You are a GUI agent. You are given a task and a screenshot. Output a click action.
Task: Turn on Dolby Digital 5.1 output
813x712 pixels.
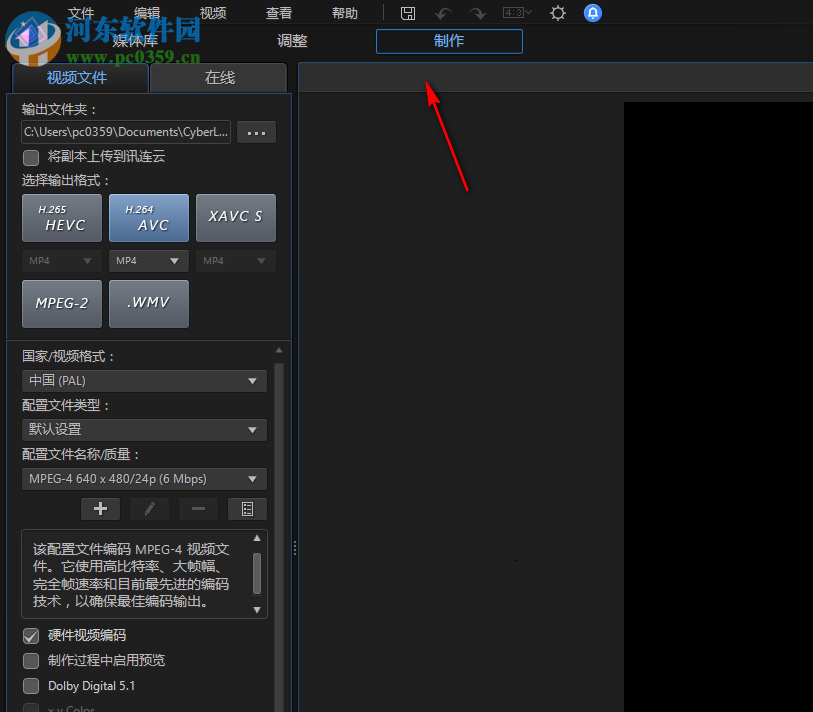click(31, 686)
